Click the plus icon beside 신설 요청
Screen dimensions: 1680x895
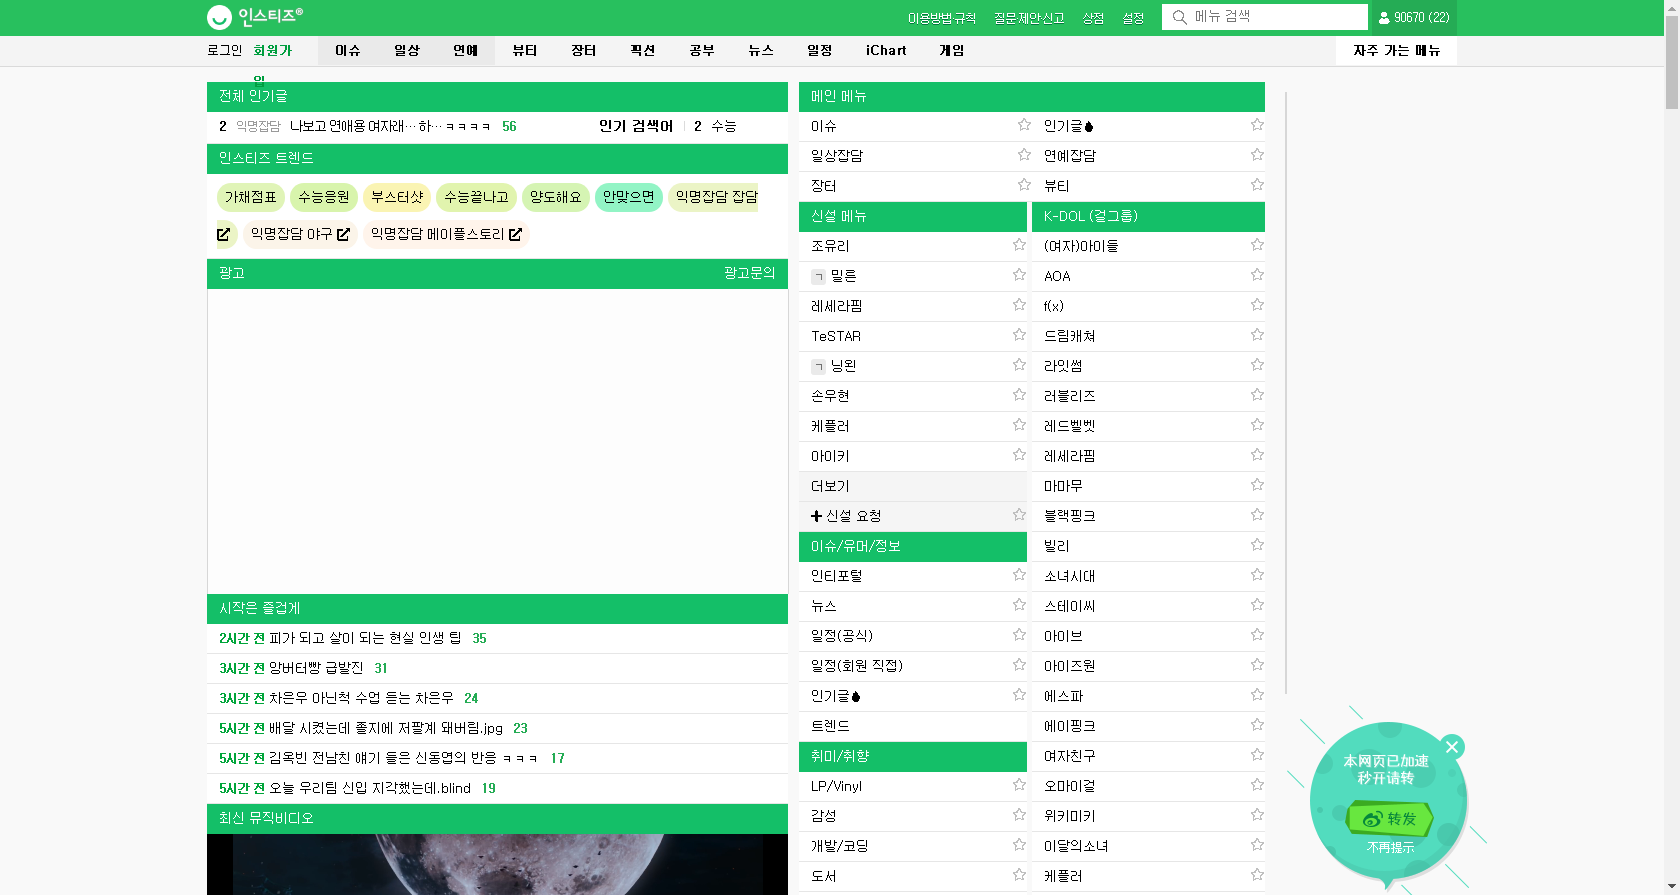[x=816, y=516]
